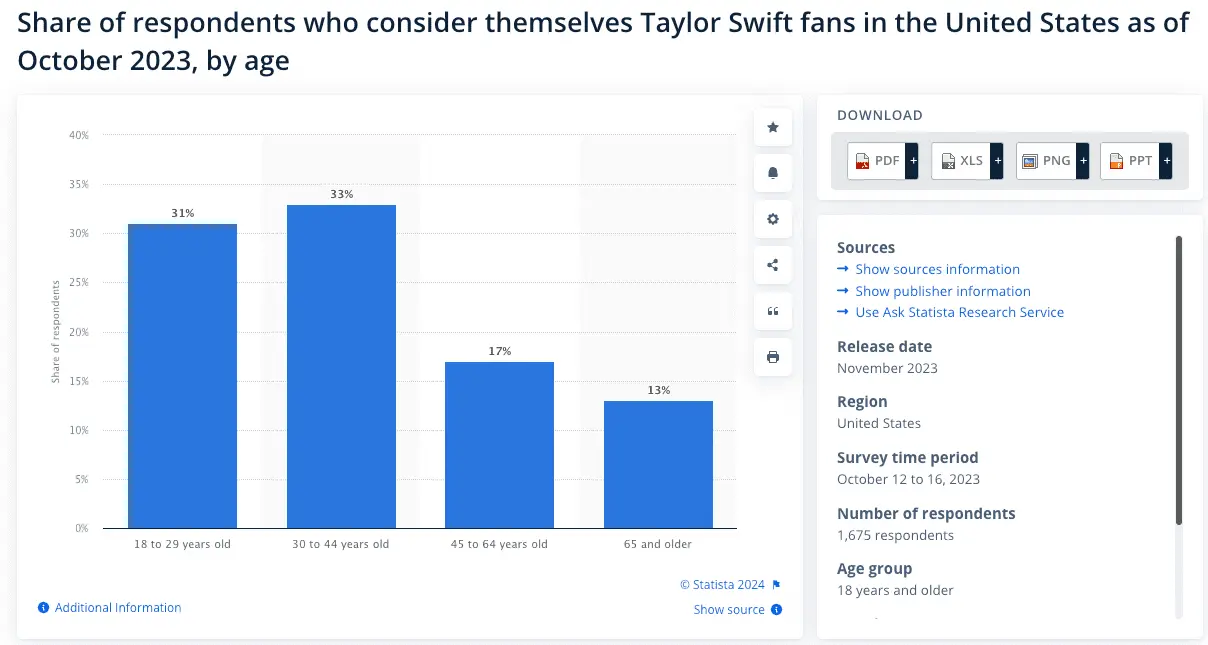Download chart as PDF
The image size is (1208, 645).
click(876, 161)
